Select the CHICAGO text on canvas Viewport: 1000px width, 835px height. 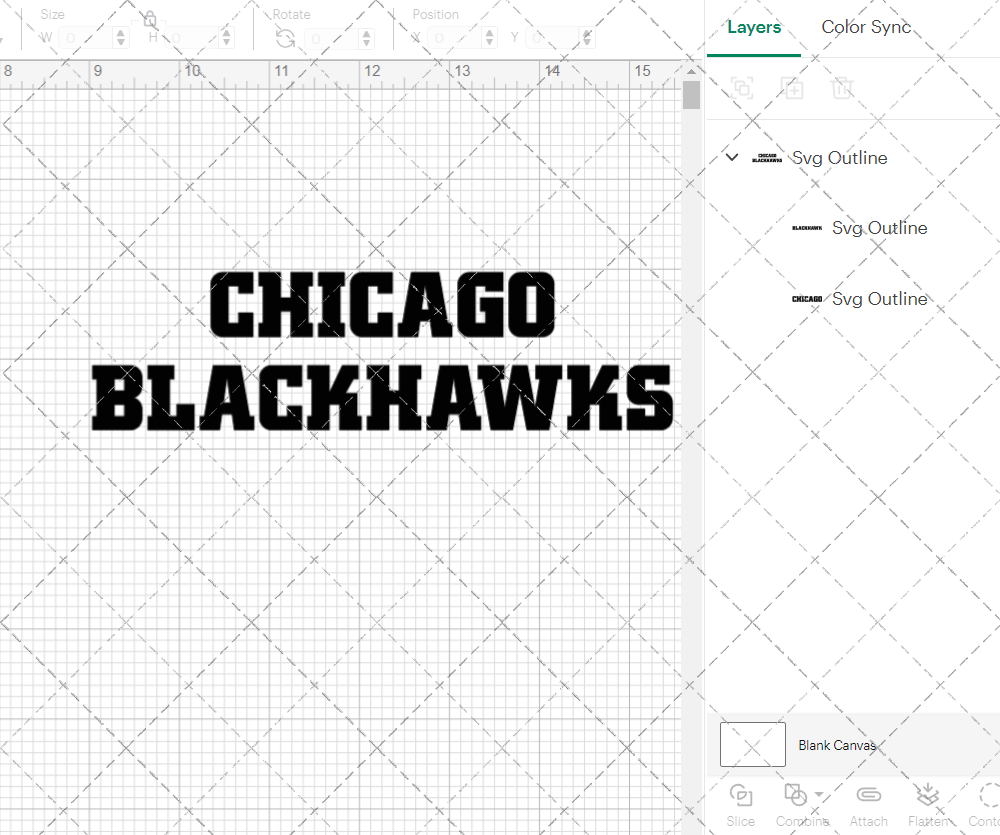(x=383, y=304)
